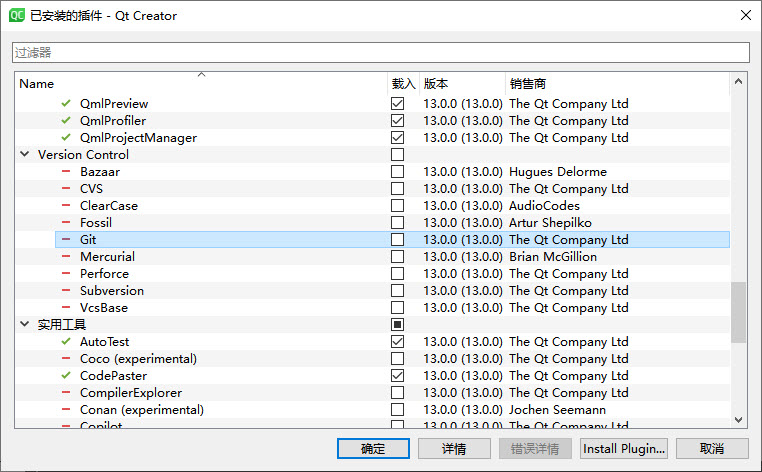This screenshot has width=762, height=472.
Task: Click red dash status icon beside Mercurial
Action: click(x=66, y=256)
